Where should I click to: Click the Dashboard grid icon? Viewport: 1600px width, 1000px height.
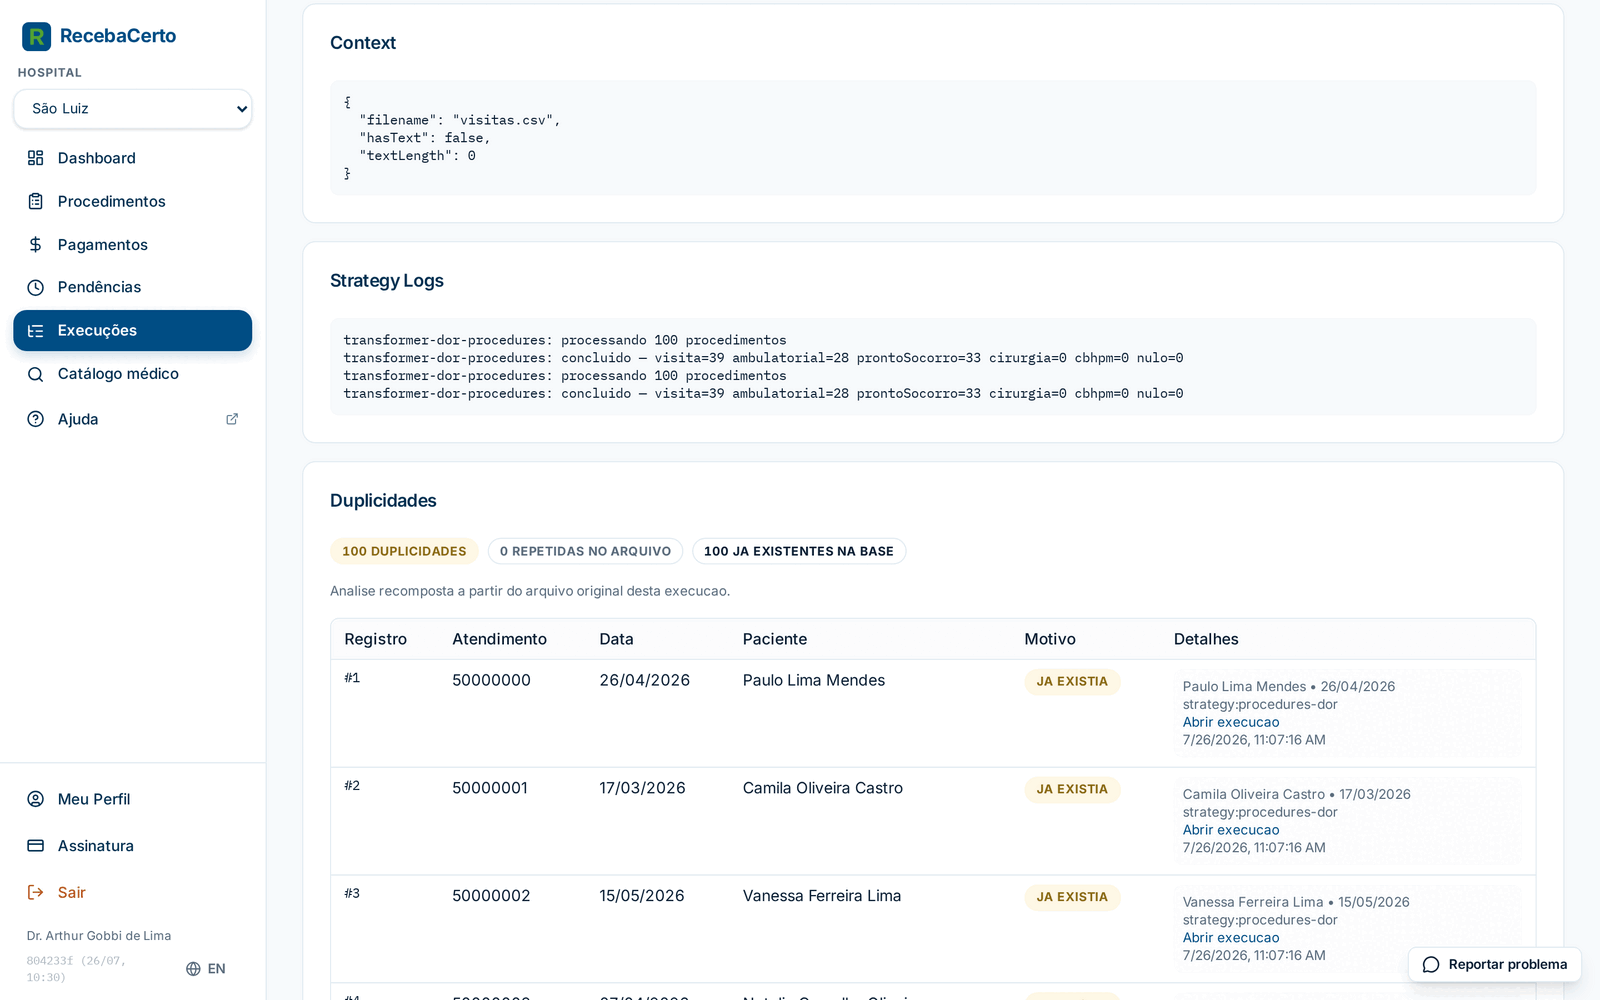[36, 158]
